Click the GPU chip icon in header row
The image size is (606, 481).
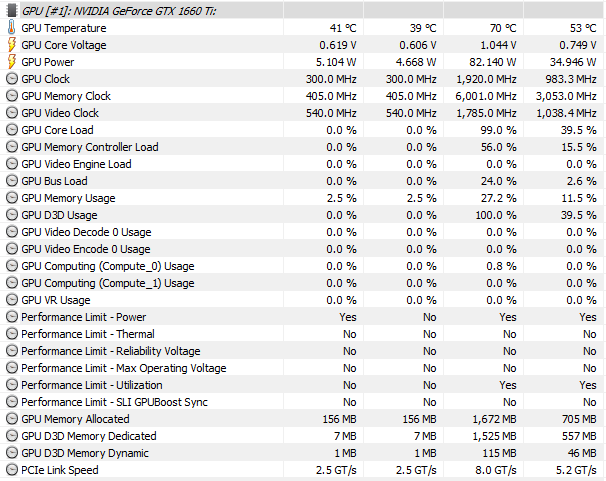[x=12, y=10]
